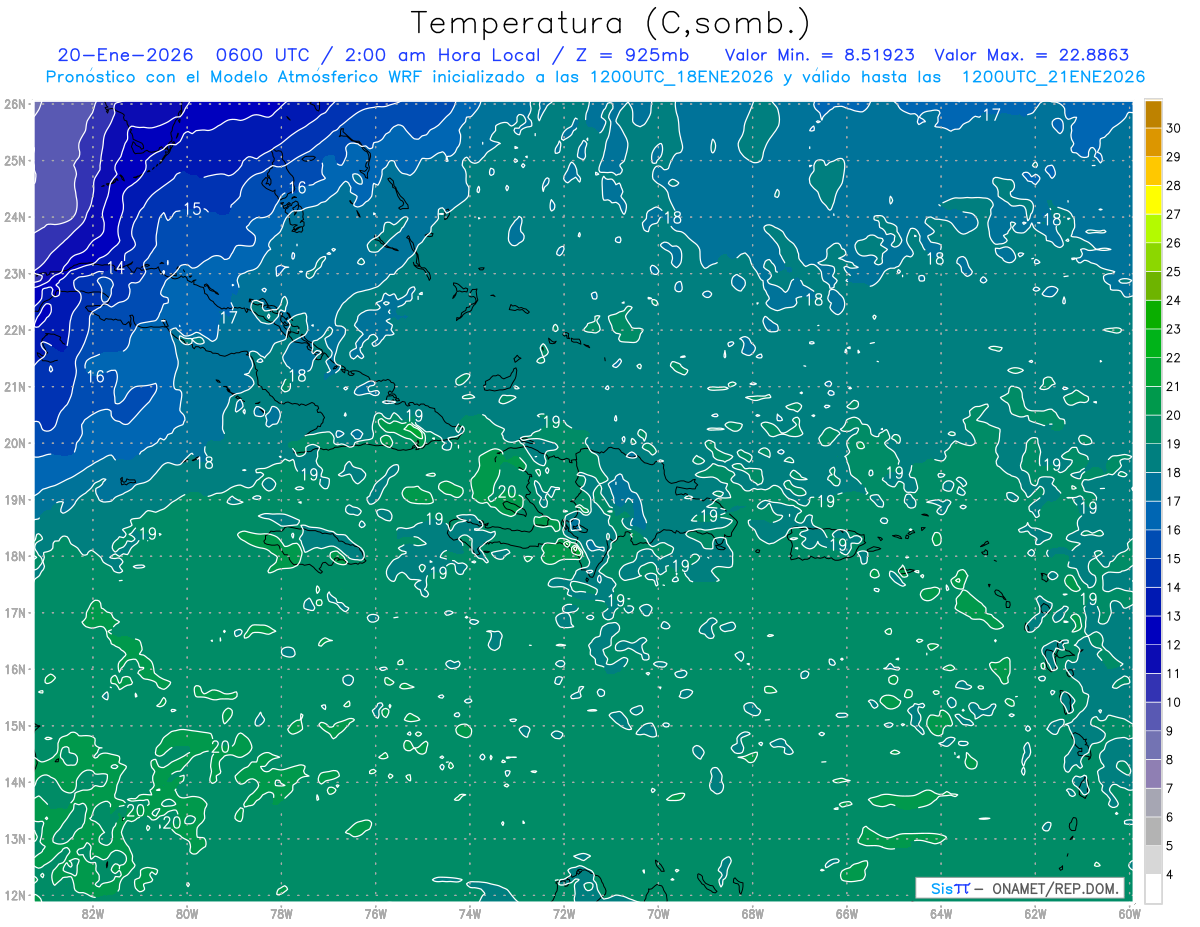Click color scale value 25
The height and width of the screenshot is (927, 1200).
(1174, 272)
